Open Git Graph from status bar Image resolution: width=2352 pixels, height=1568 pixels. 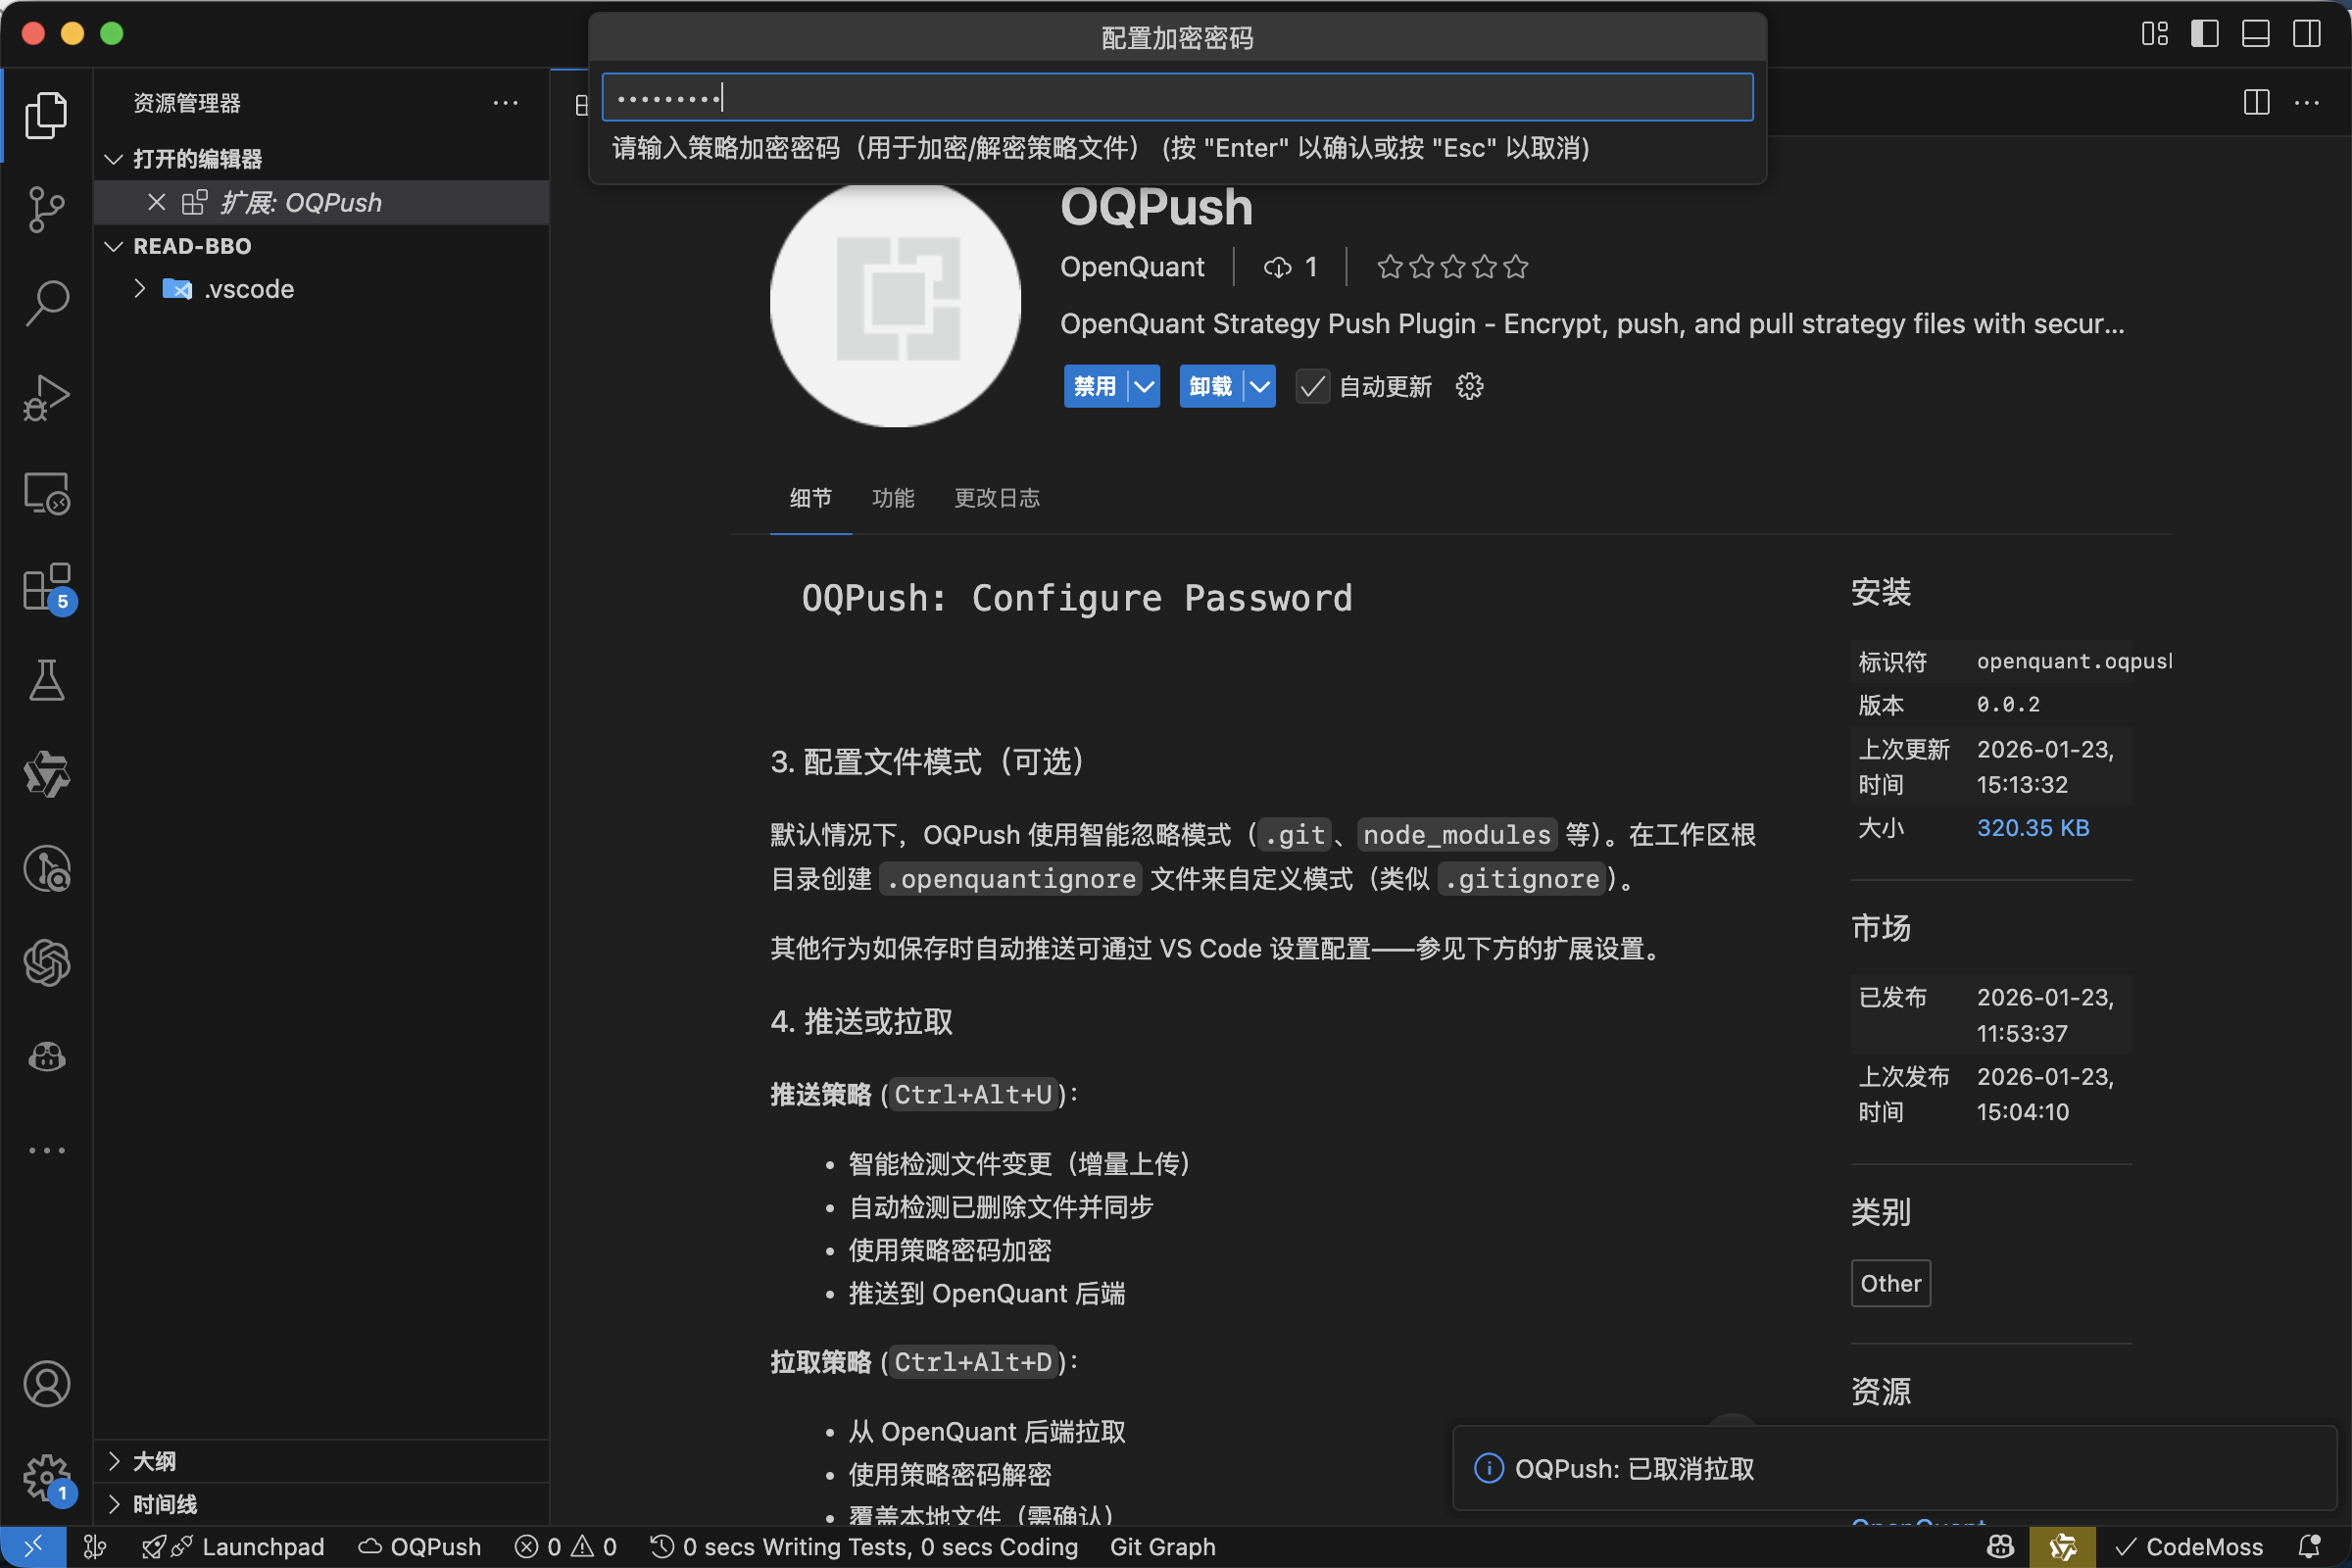click(x=1161, y=1546)
